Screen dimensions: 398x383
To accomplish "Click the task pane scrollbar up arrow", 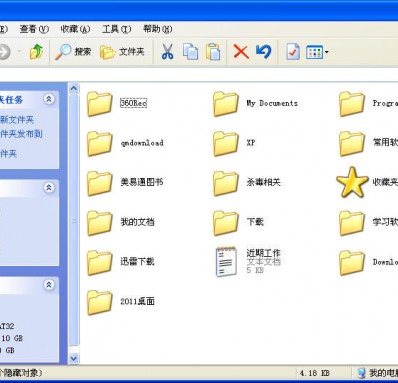I will pyautogui.click(x=74, y=88).
